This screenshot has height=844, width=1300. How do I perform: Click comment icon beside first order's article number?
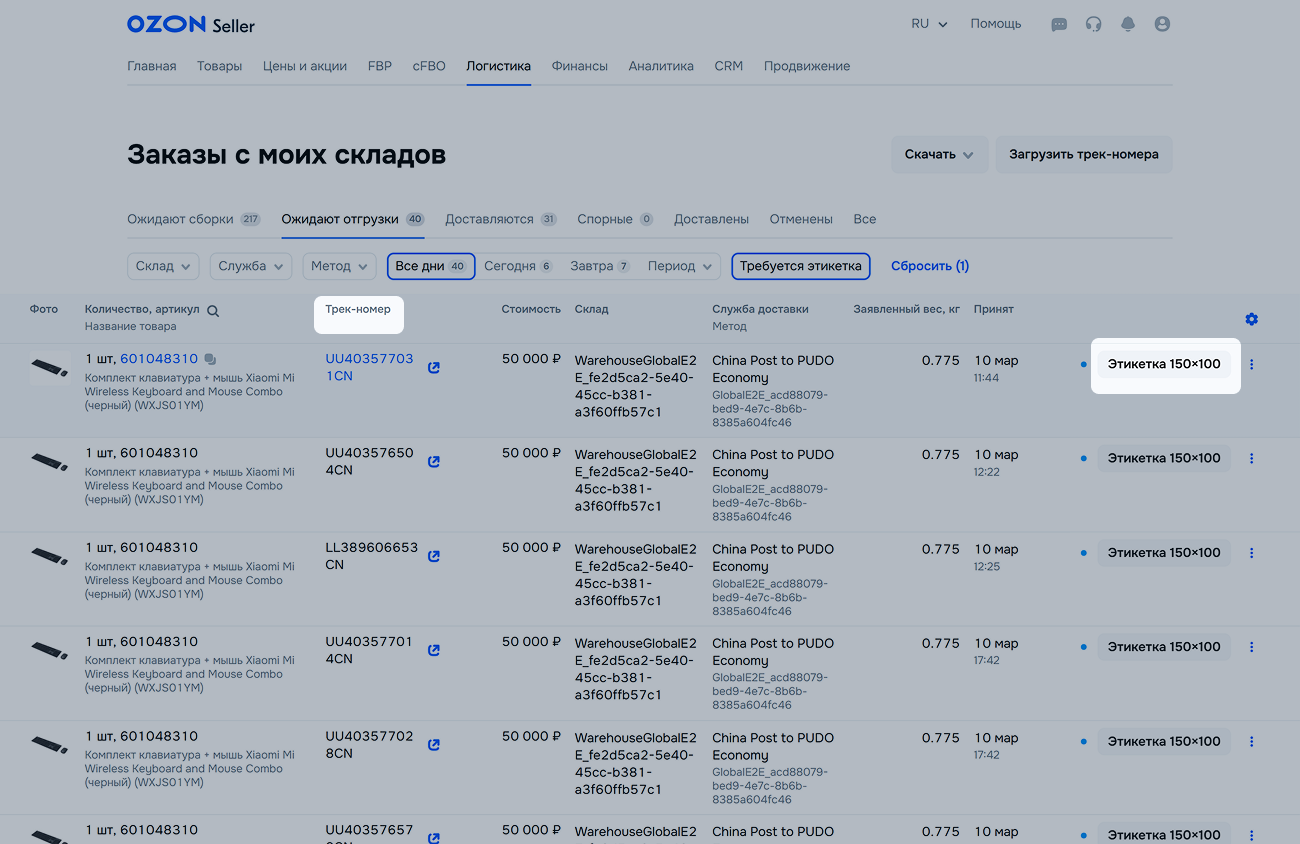210,359
